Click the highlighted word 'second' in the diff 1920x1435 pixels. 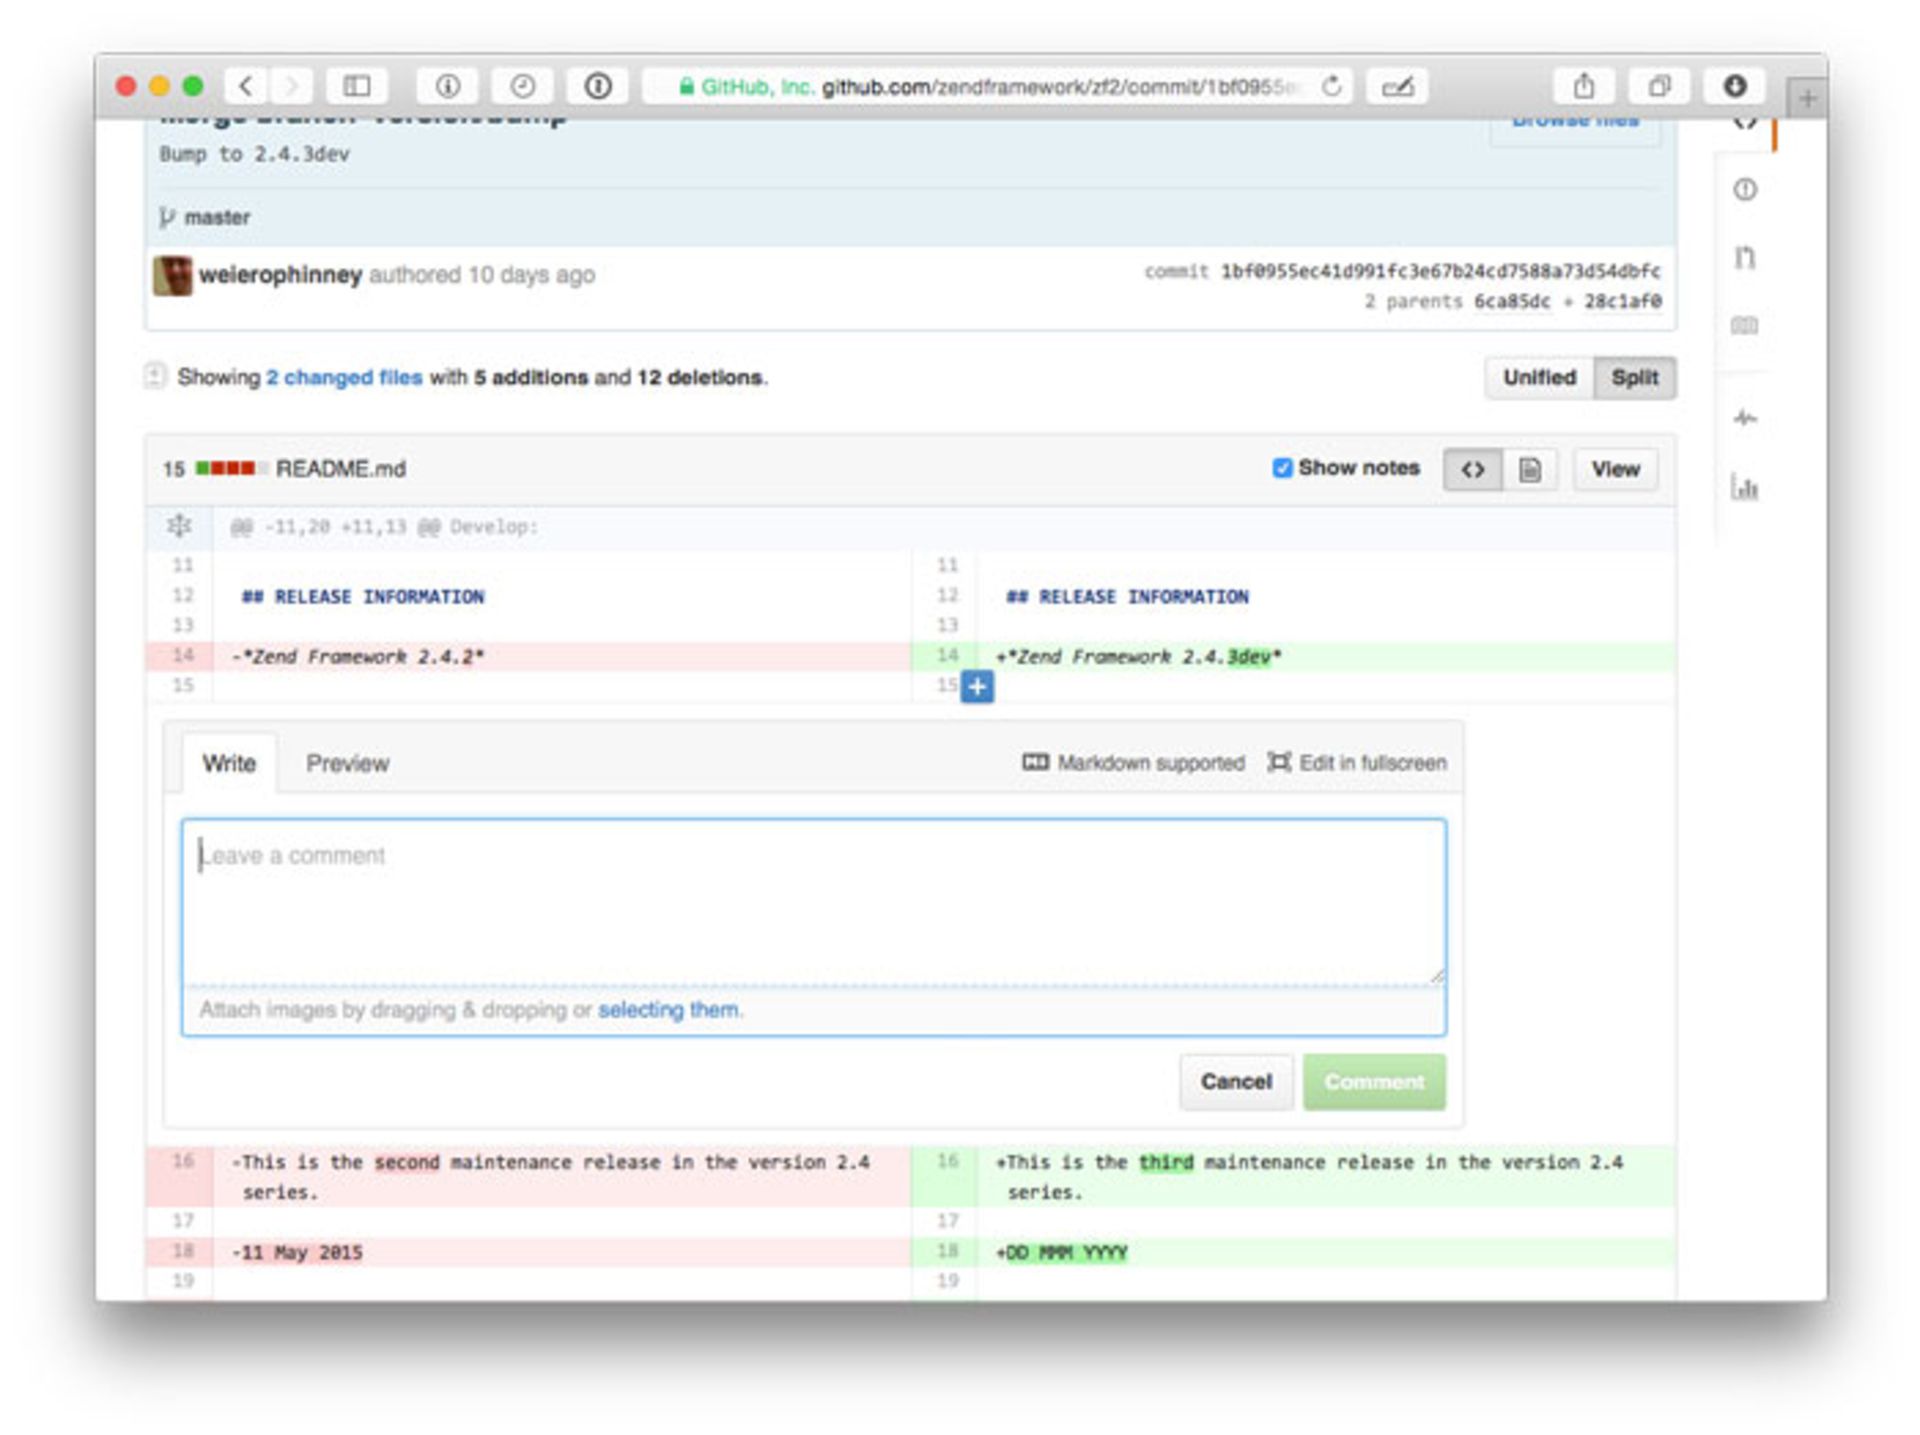pos(407,1162)
